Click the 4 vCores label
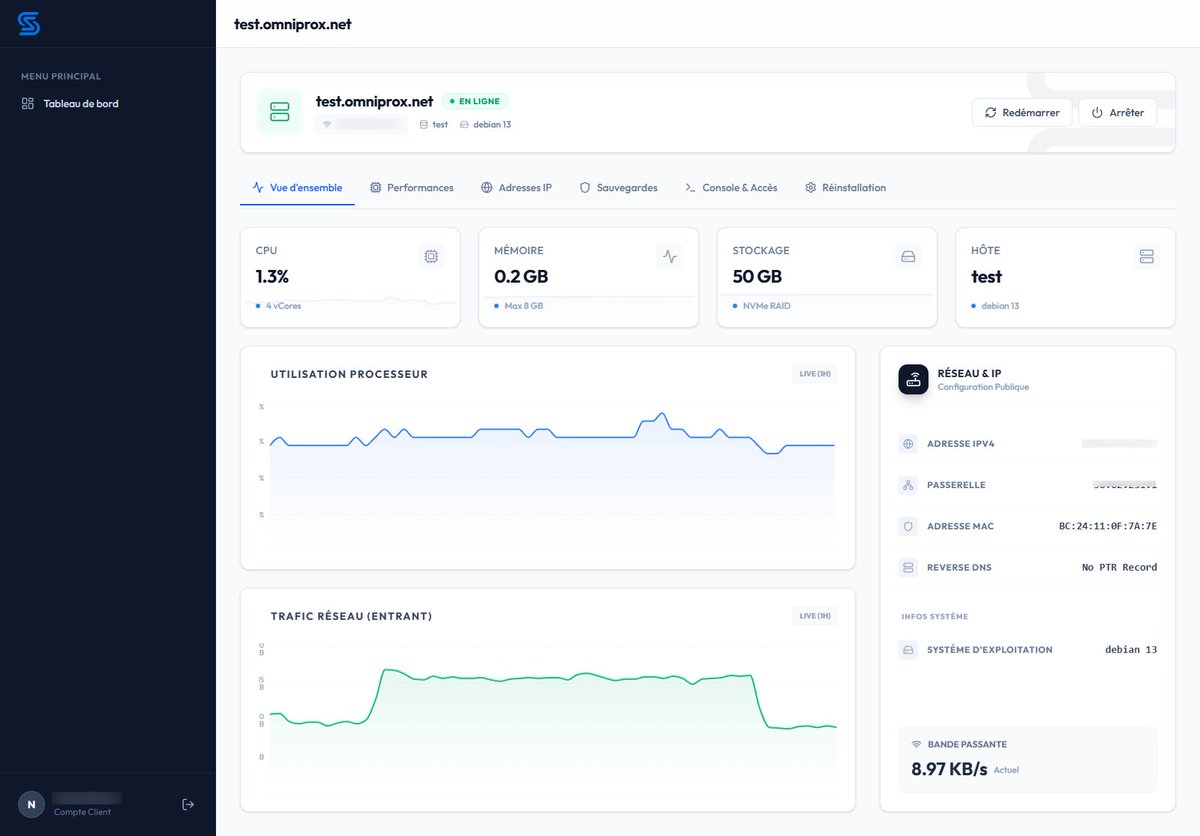1200x836 pixels. (283, 306)
